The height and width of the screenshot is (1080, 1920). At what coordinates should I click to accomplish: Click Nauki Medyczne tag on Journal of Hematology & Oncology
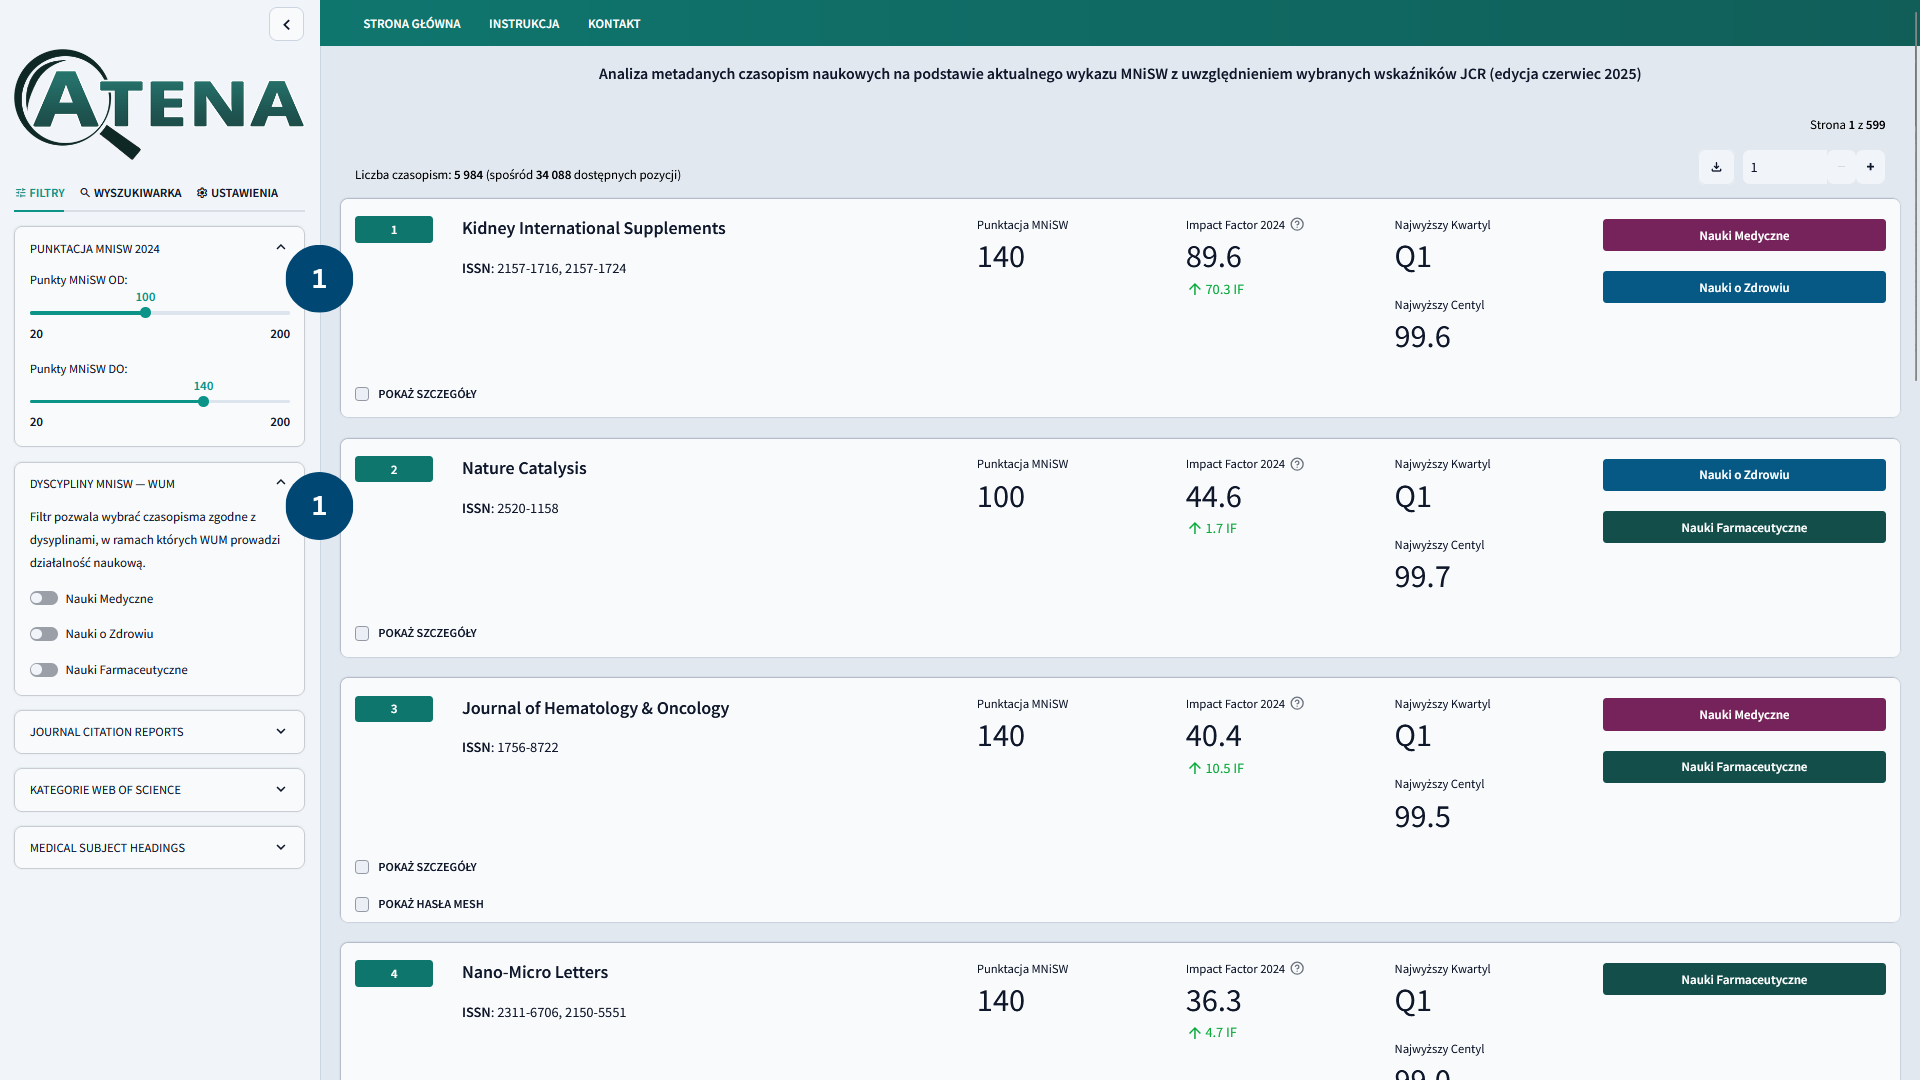point(1744,714)
